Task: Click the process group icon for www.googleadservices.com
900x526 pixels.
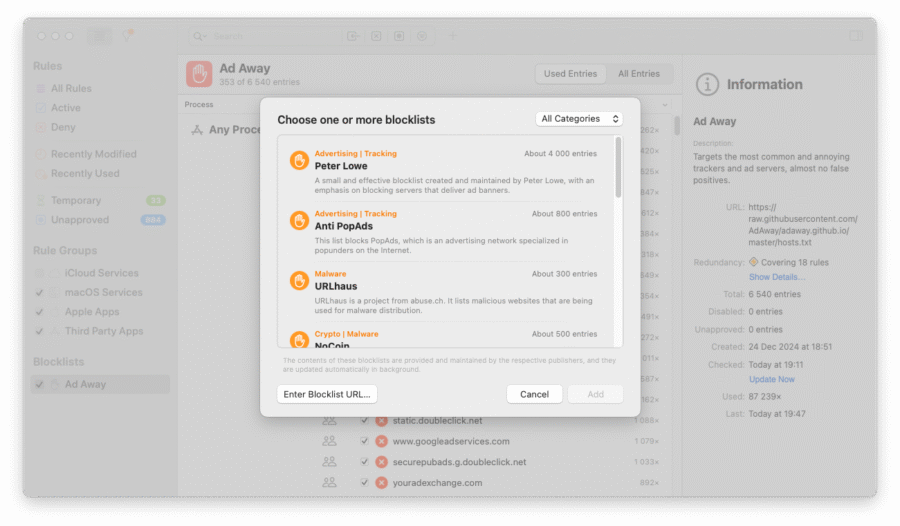Action: [329, 441]
